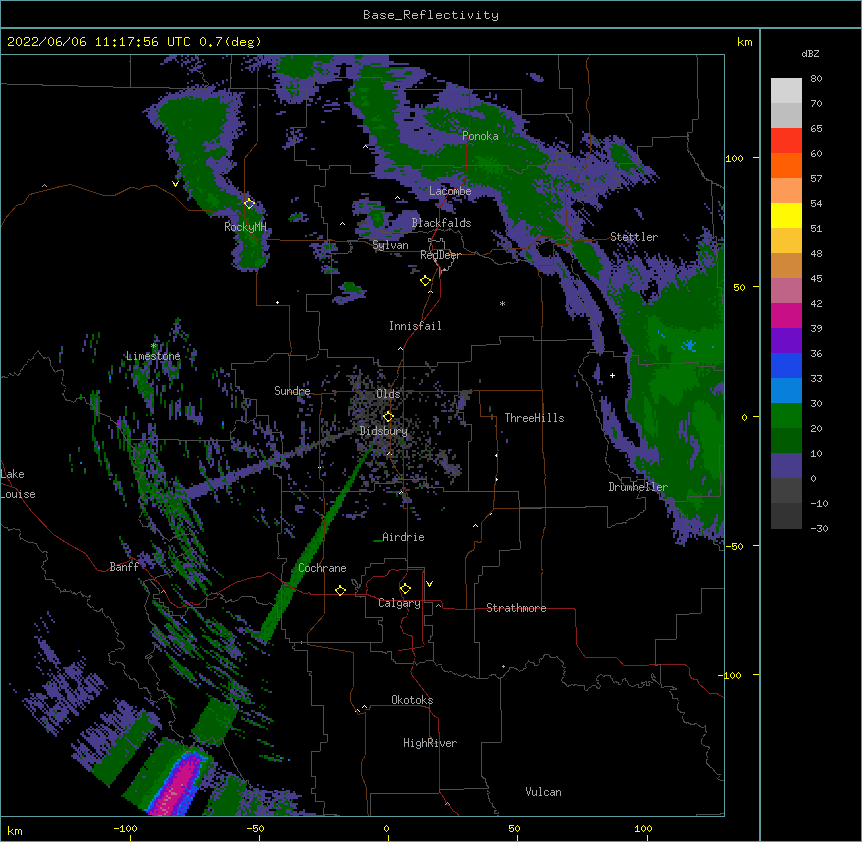The height and width of the screenshot is (842, 862).
Task: Click the HighRiver label
Action: point(430,743)
